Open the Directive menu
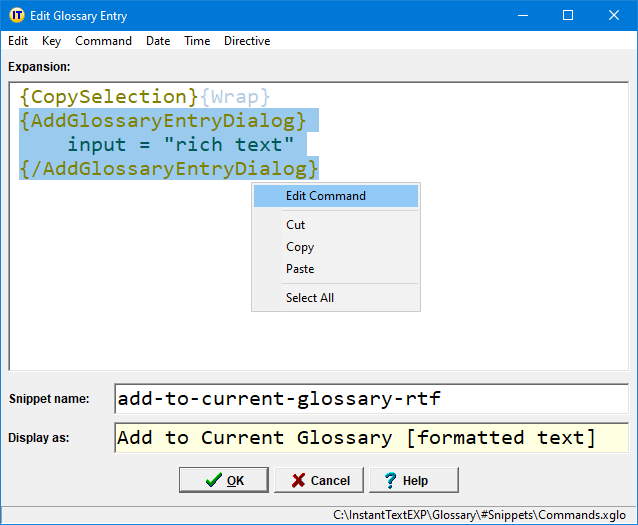638x525 pixels. (x=247, y=41)
